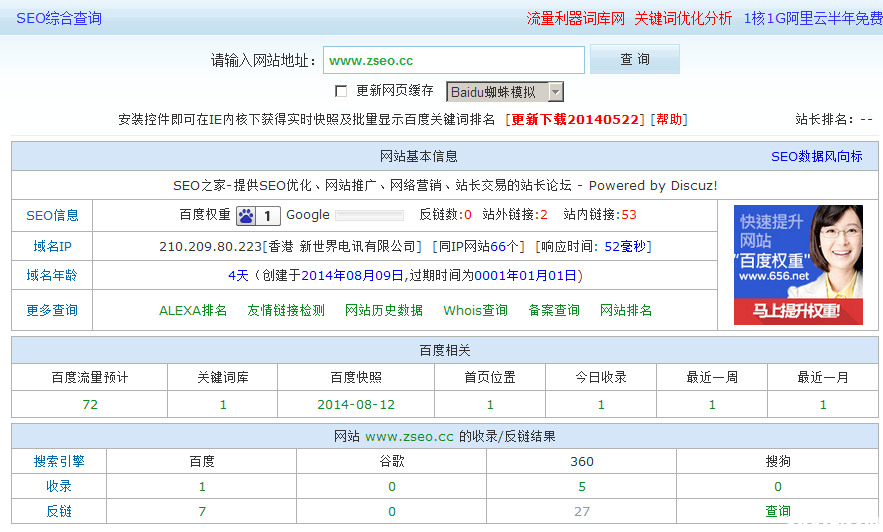Viewport: 883px width, 532px height.
Task: Open the Baidu蜘蛛模拟 dropdown
Action: pos(504,92)
